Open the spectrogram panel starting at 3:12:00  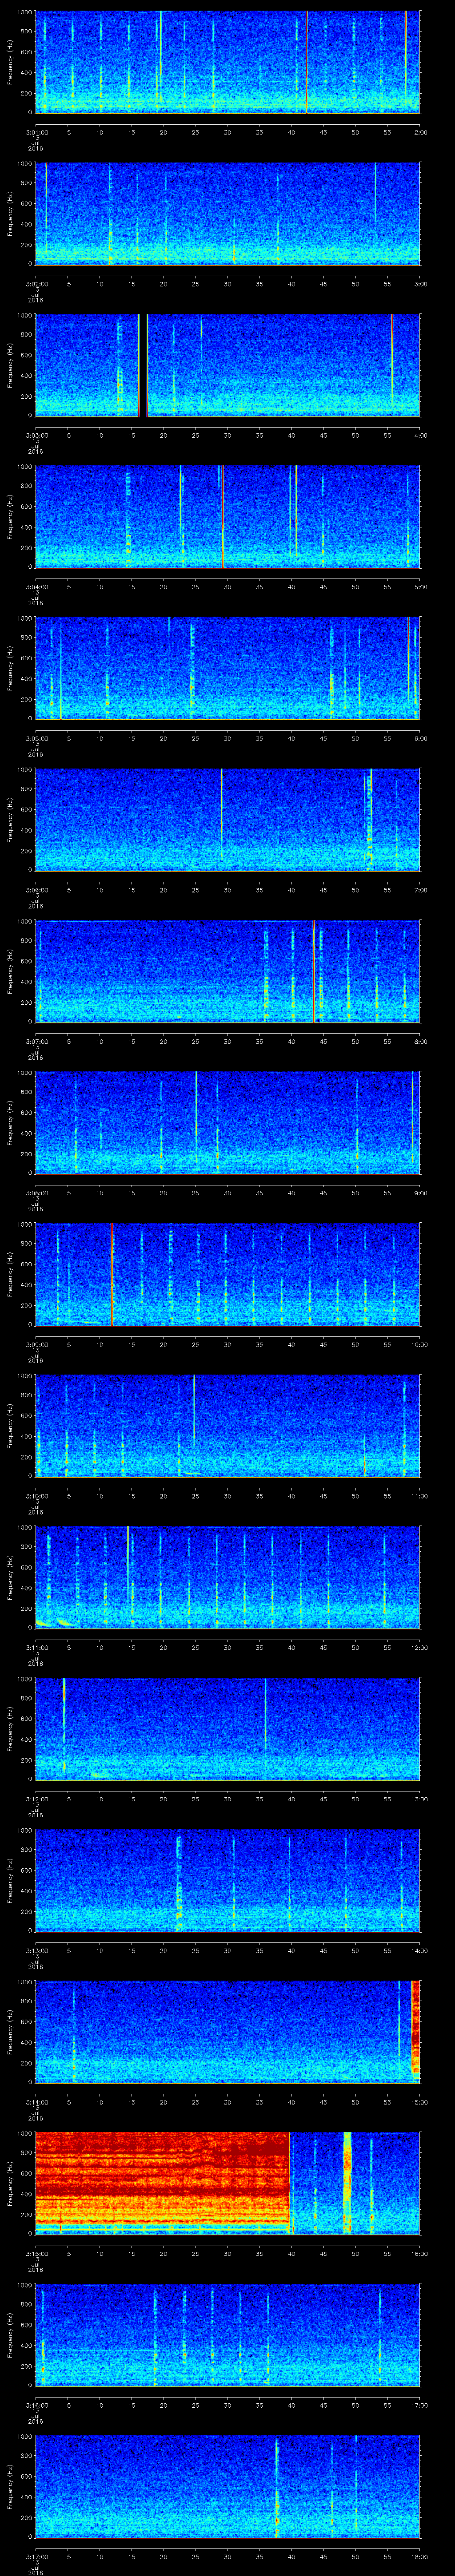228,1729
